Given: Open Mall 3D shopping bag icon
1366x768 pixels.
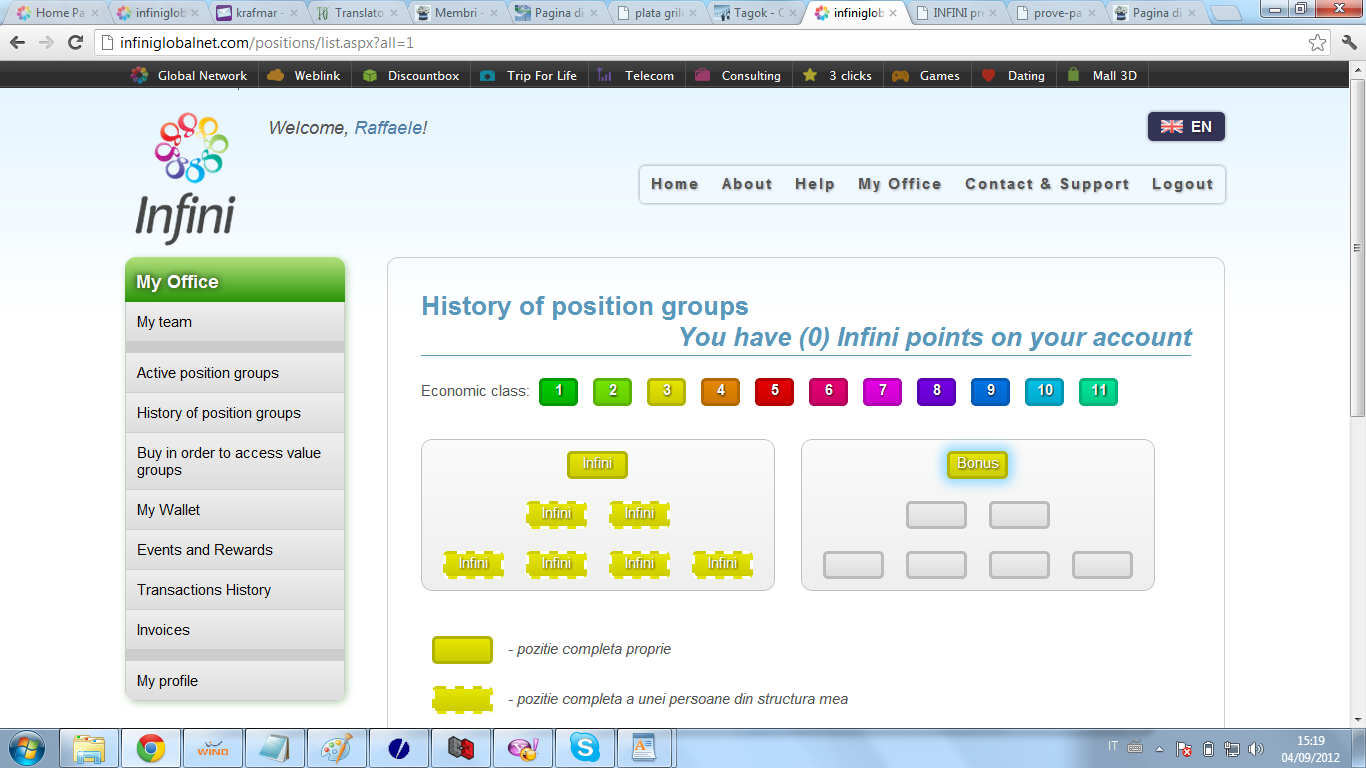Looking at the screenshot, I should tap(1074, 76).
